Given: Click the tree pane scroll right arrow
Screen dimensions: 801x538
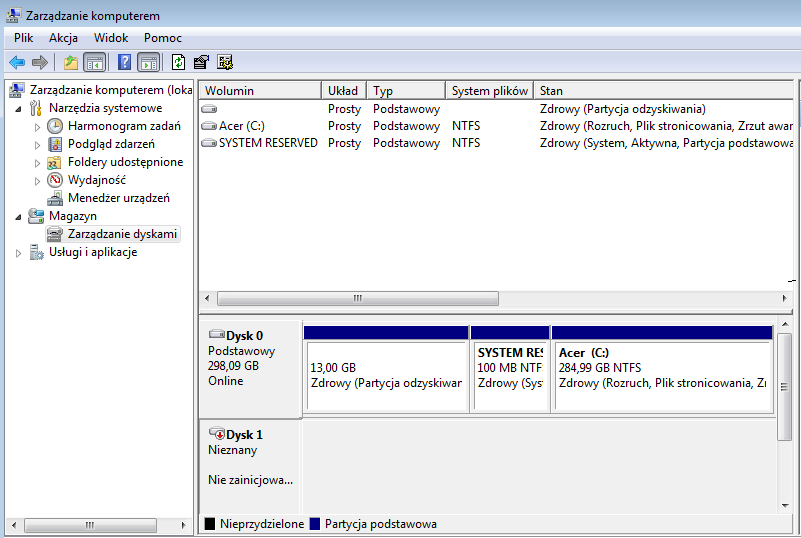Looking at the screenshot, I should [x=184, y=525].
